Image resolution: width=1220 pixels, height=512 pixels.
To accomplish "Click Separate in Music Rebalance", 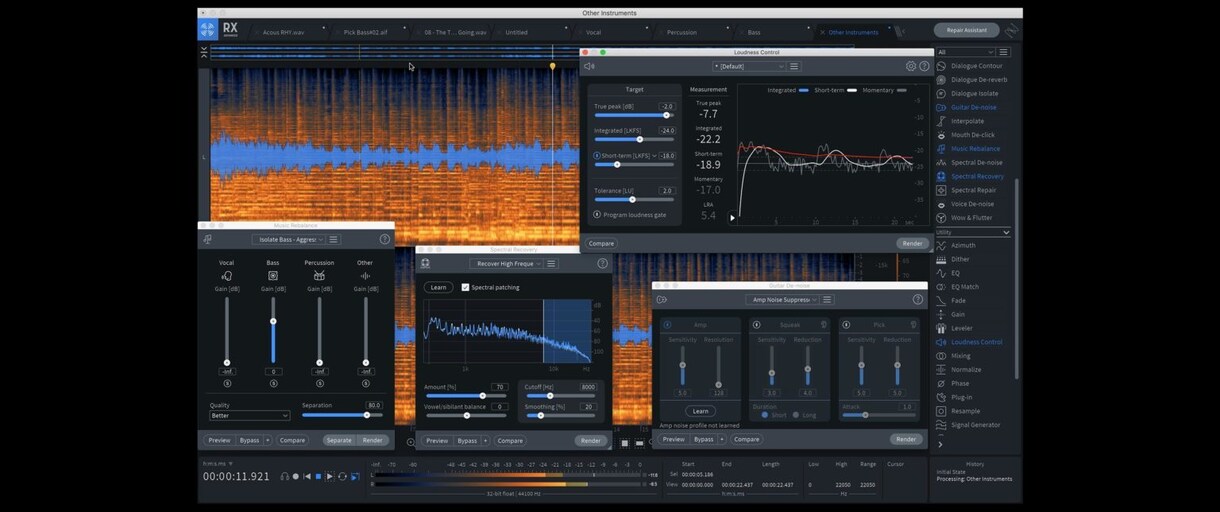I will click(339, 440).
